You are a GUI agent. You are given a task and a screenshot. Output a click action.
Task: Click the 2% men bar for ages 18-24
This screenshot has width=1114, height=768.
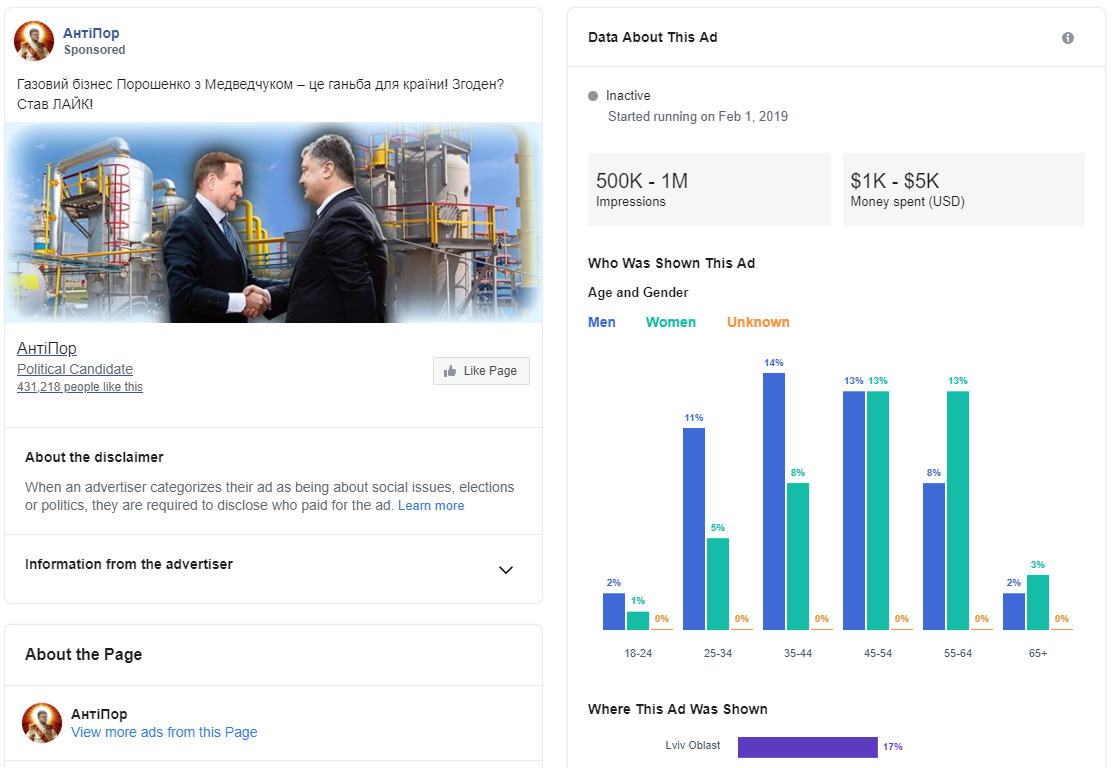pyautogui.click(x=614, y=612)
